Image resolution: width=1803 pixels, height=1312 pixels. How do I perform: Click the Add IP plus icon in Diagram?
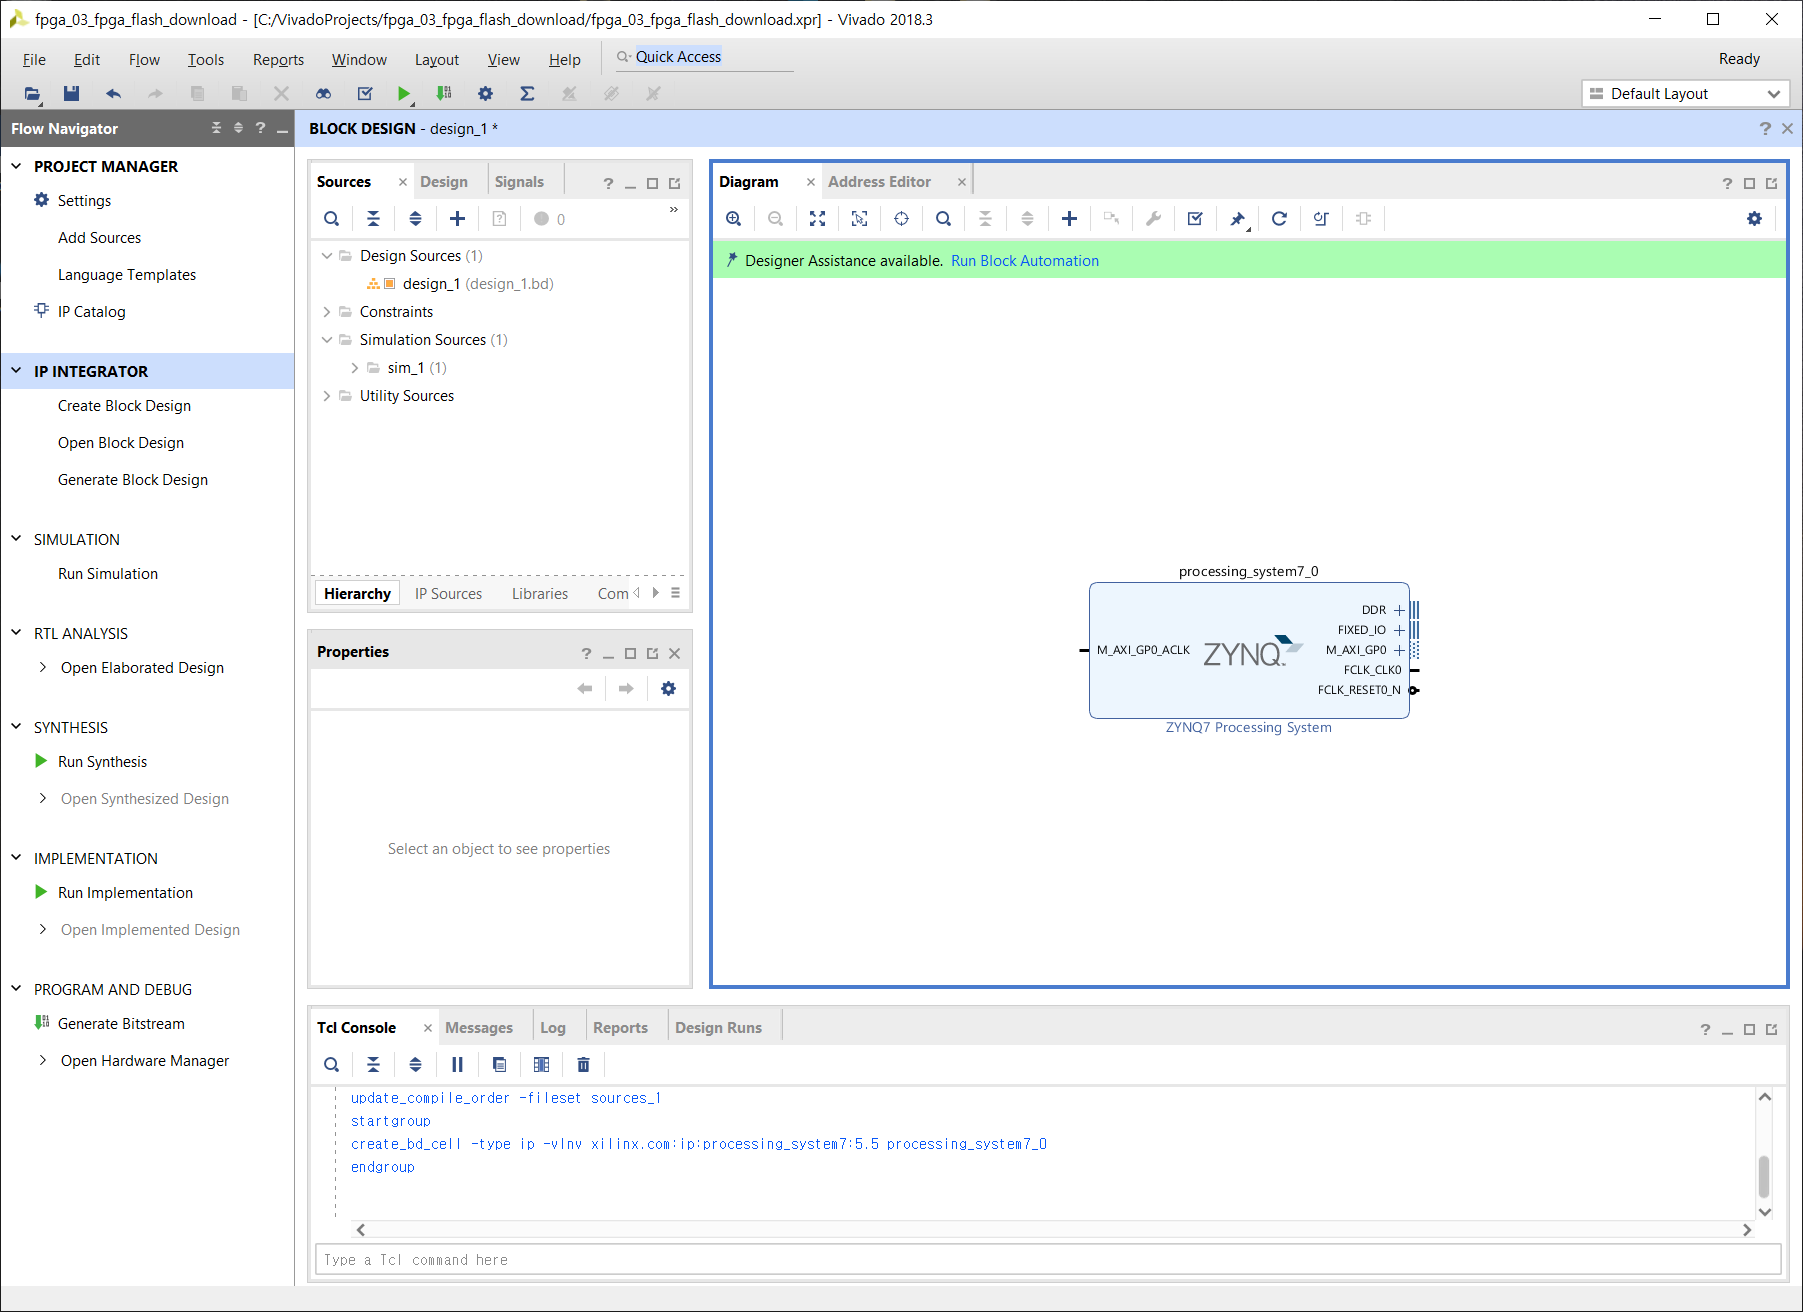(1069, 219)
